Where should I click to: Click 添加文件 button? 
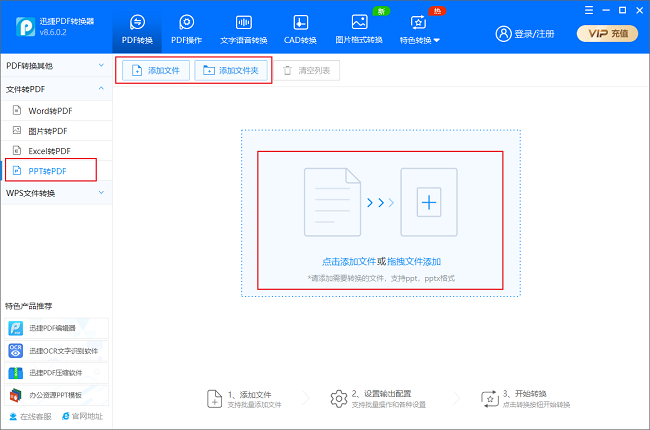coord(156,70)
